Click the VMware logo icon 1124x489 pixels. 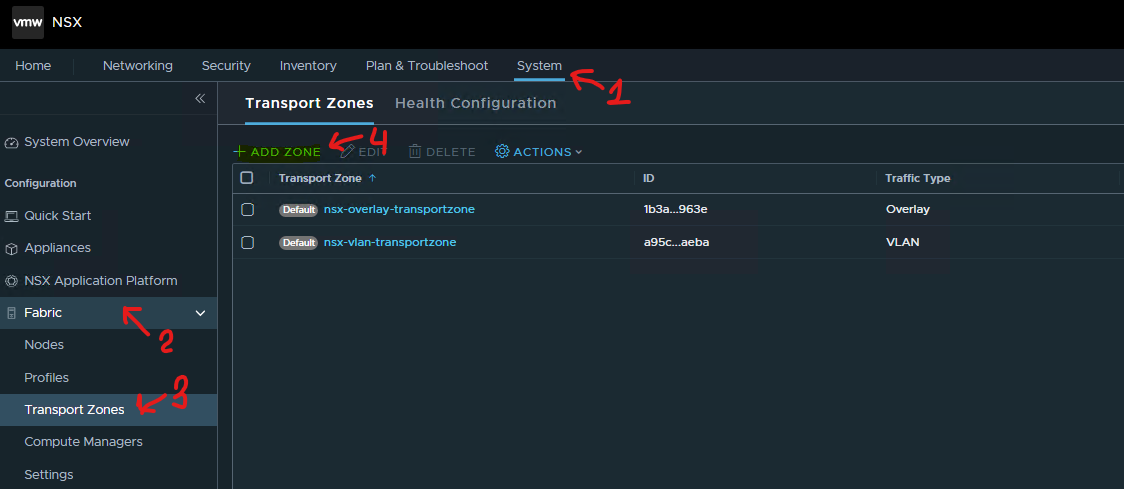point(28,22)
